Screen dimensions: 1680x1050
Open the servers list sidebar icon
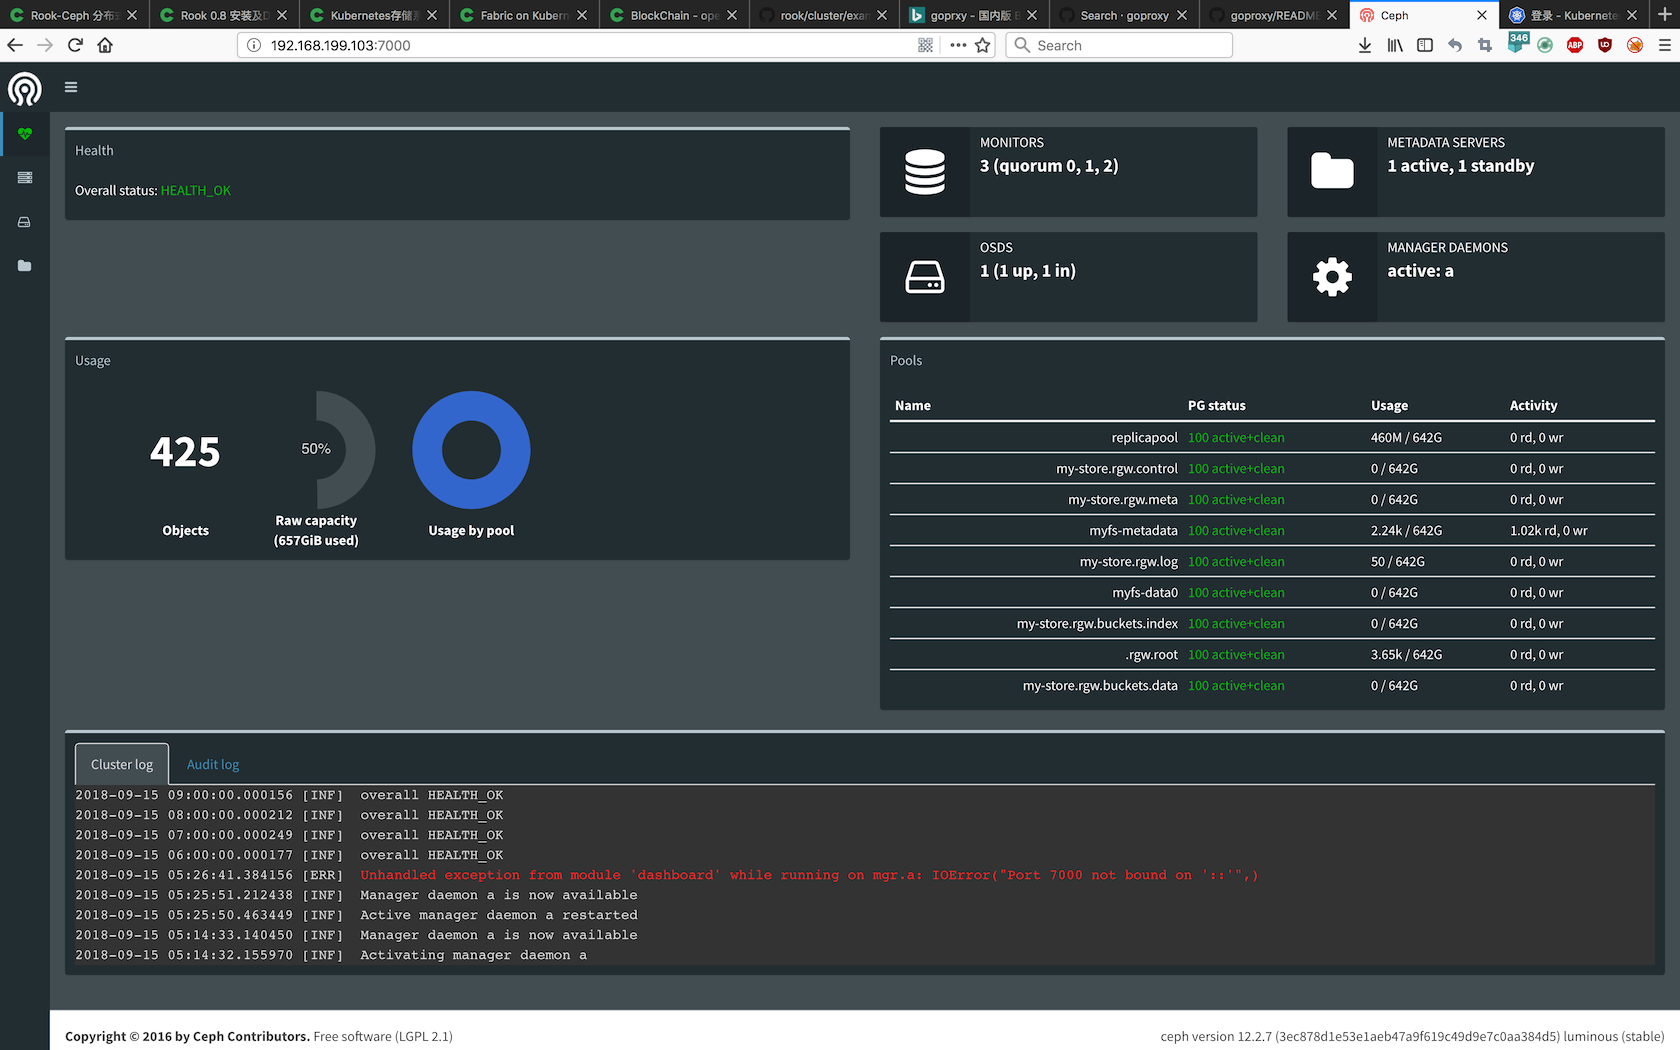pyautogui.click(x=25, y=178)
